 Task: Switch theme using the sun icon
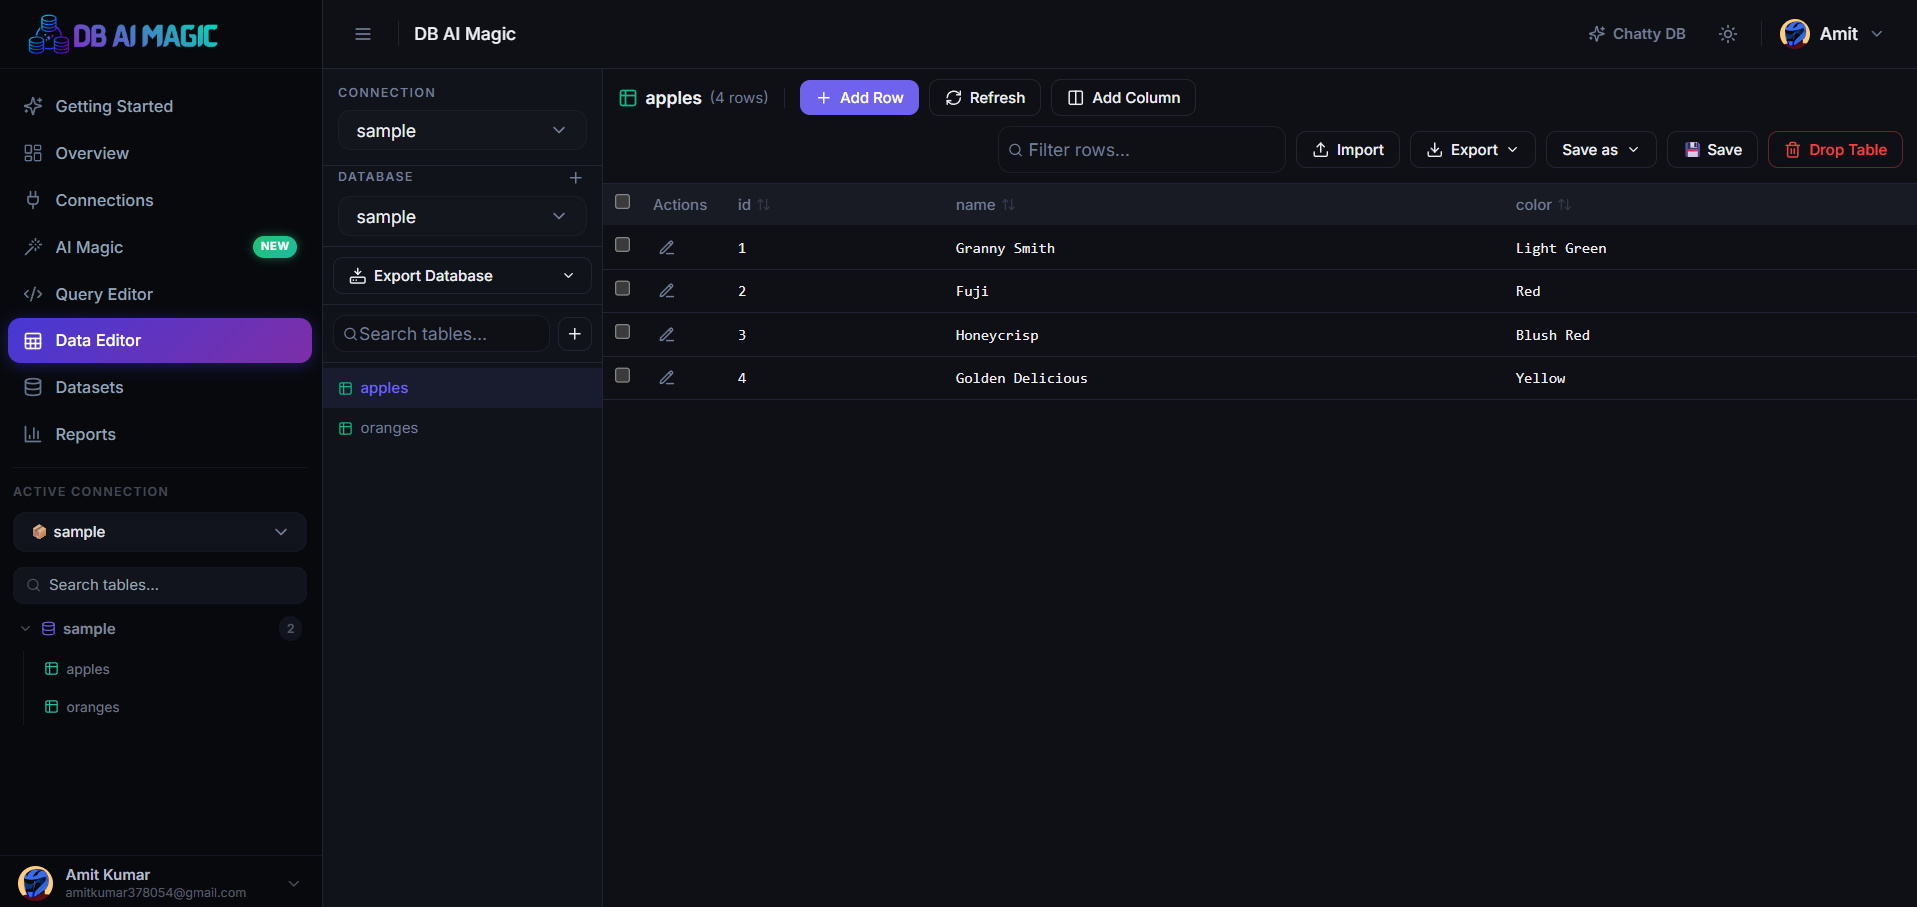1728,34
